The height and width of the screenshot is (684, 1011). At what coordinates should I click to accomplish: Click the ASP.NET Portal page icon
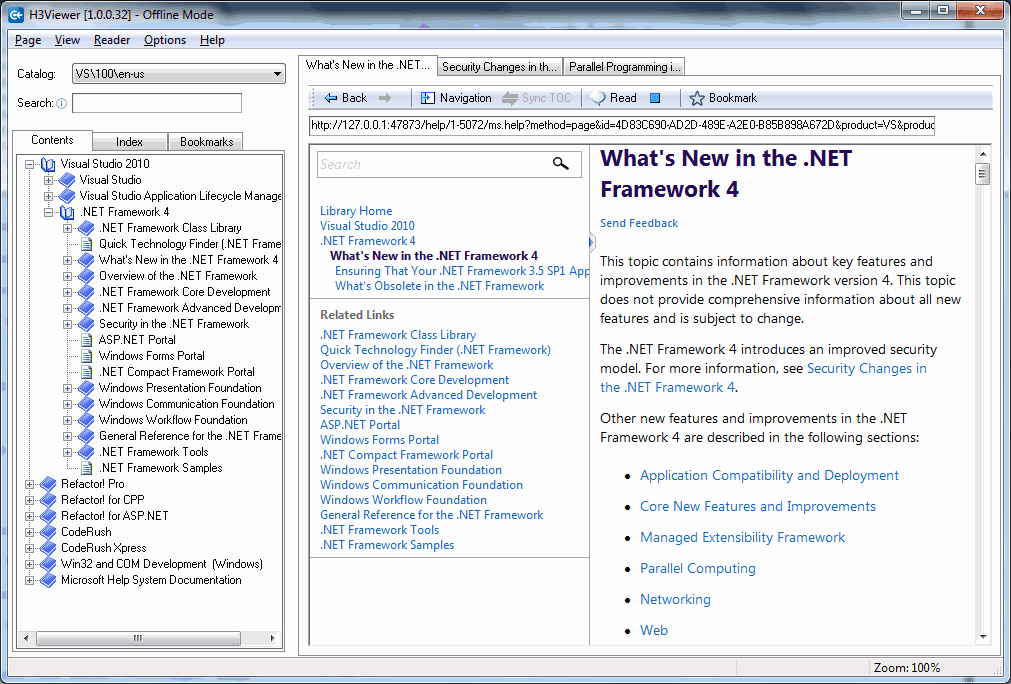click(x=86, y=340)
